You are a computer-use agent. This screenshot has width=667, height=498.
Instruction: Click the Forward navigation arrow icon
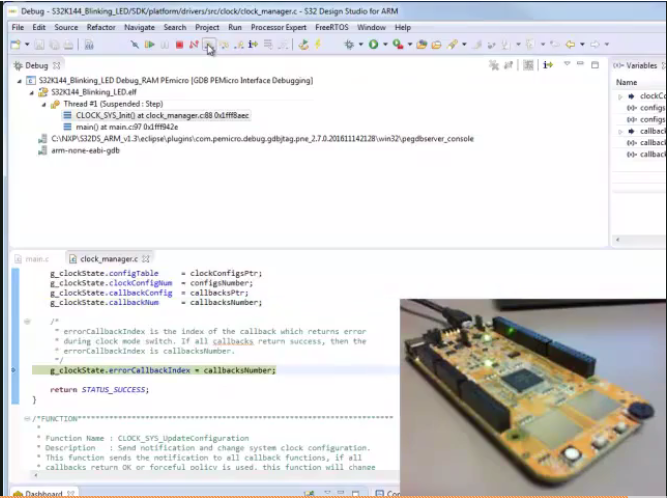[x=595, y=44]
